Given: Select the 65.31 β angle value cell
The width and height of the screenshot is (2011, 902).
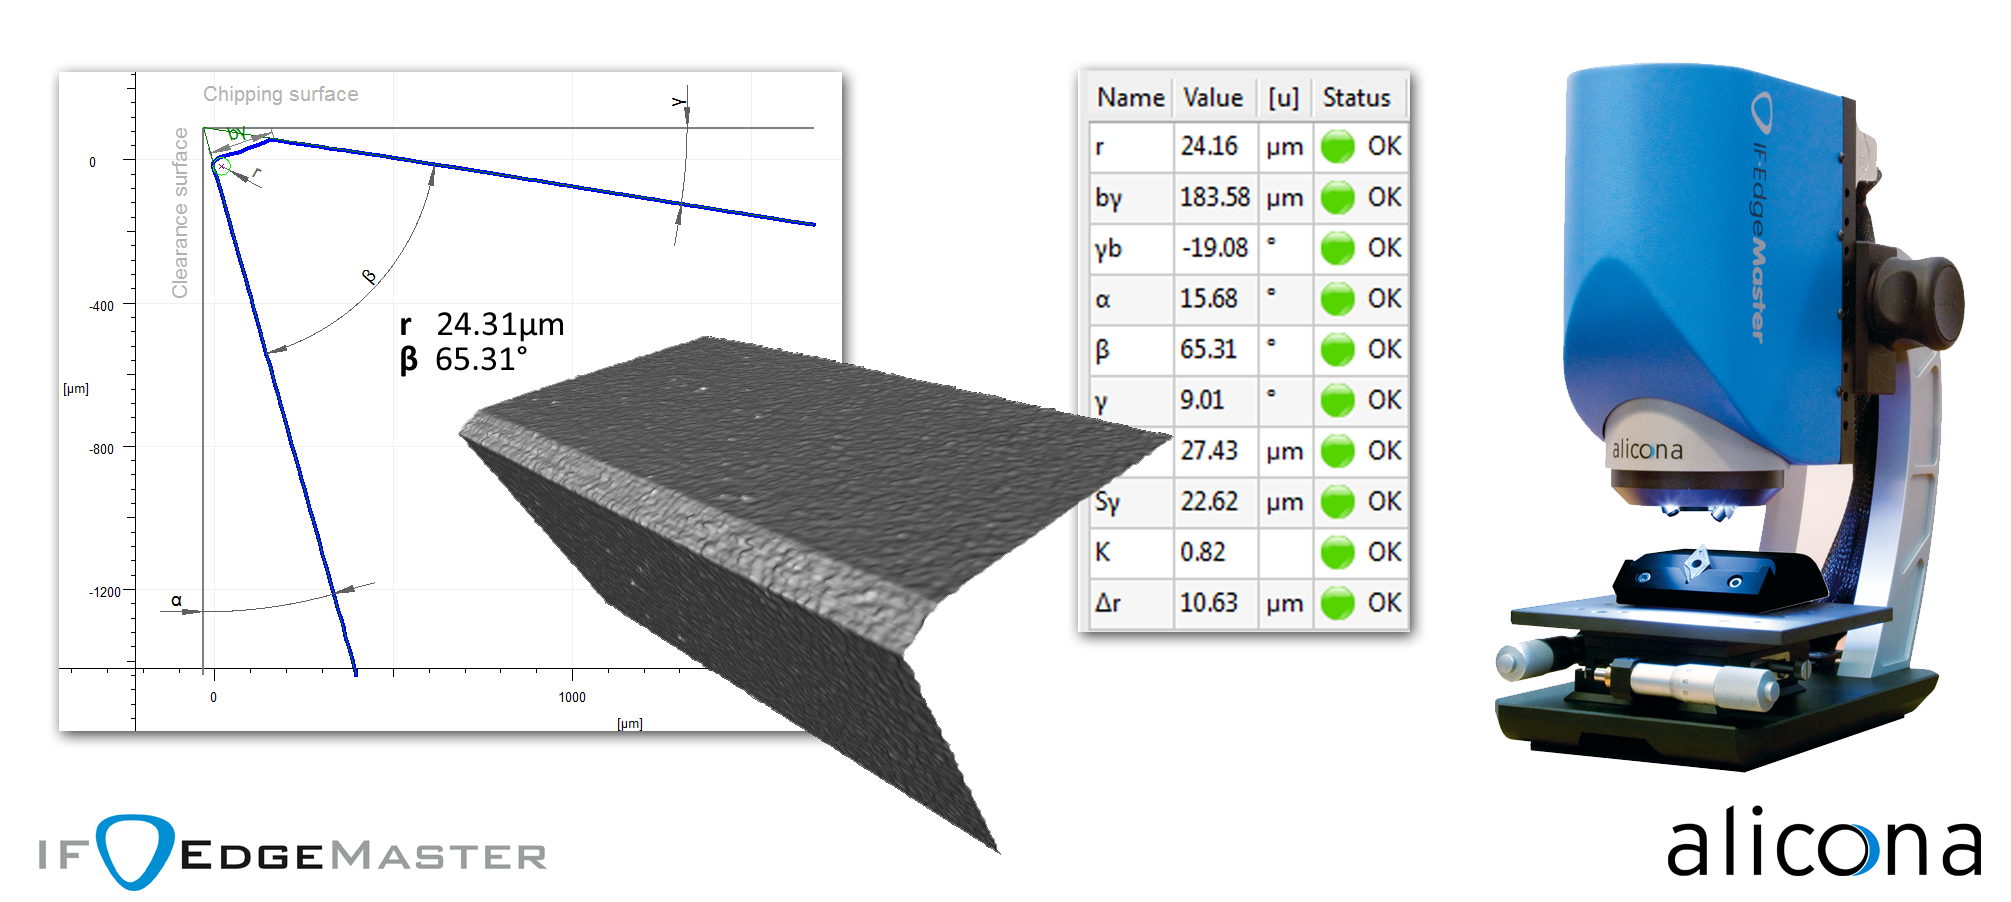Looking at the screenshot, I should (1209, 350).
